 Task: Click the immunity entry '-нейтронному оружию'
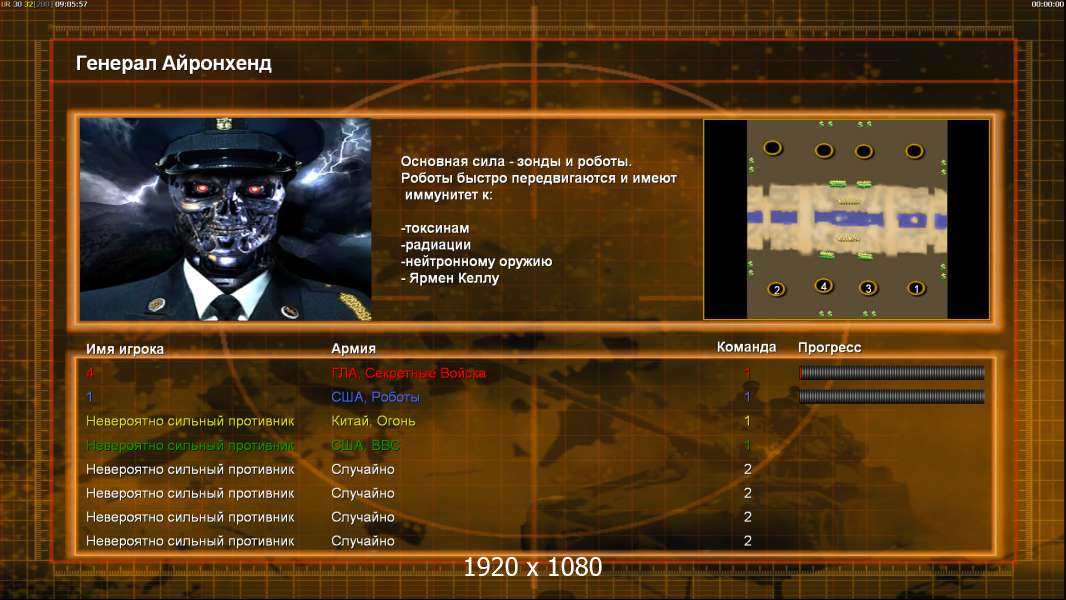476,262
